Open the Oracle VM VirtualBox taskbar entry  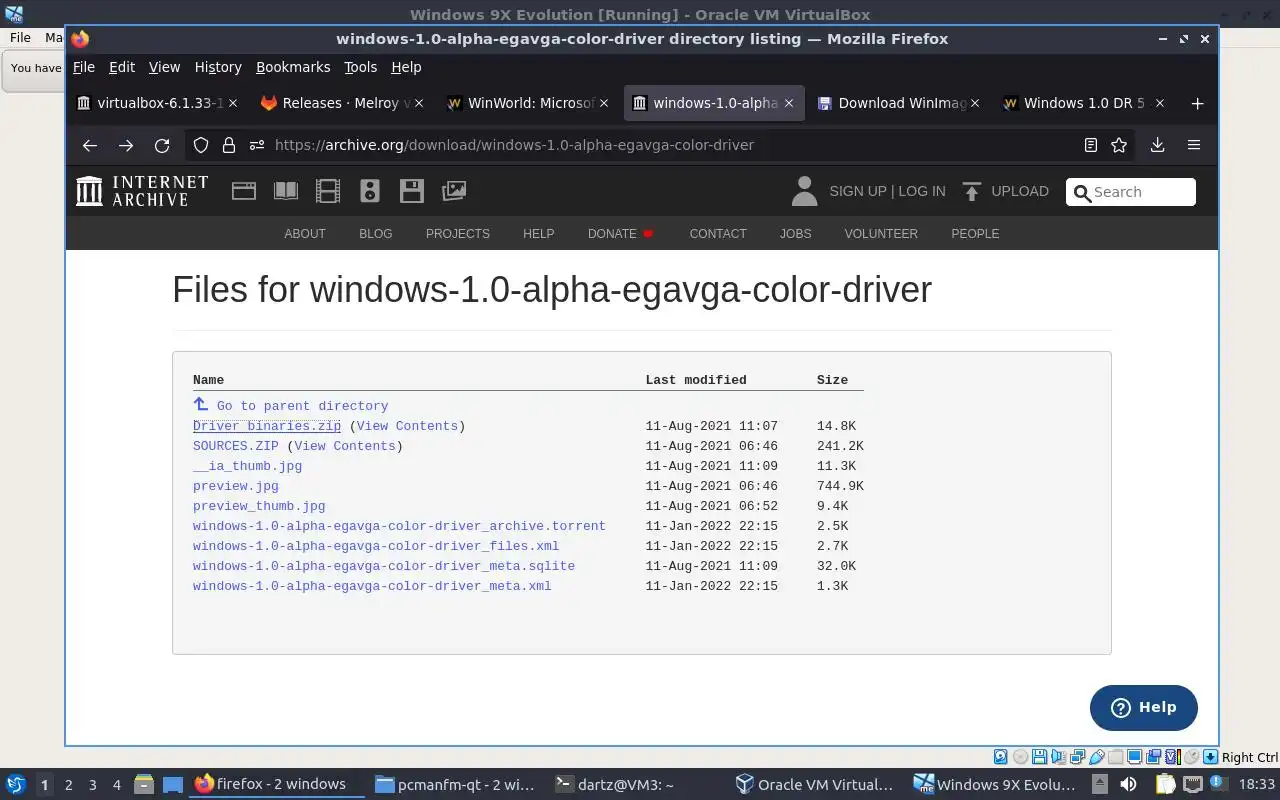815,785
